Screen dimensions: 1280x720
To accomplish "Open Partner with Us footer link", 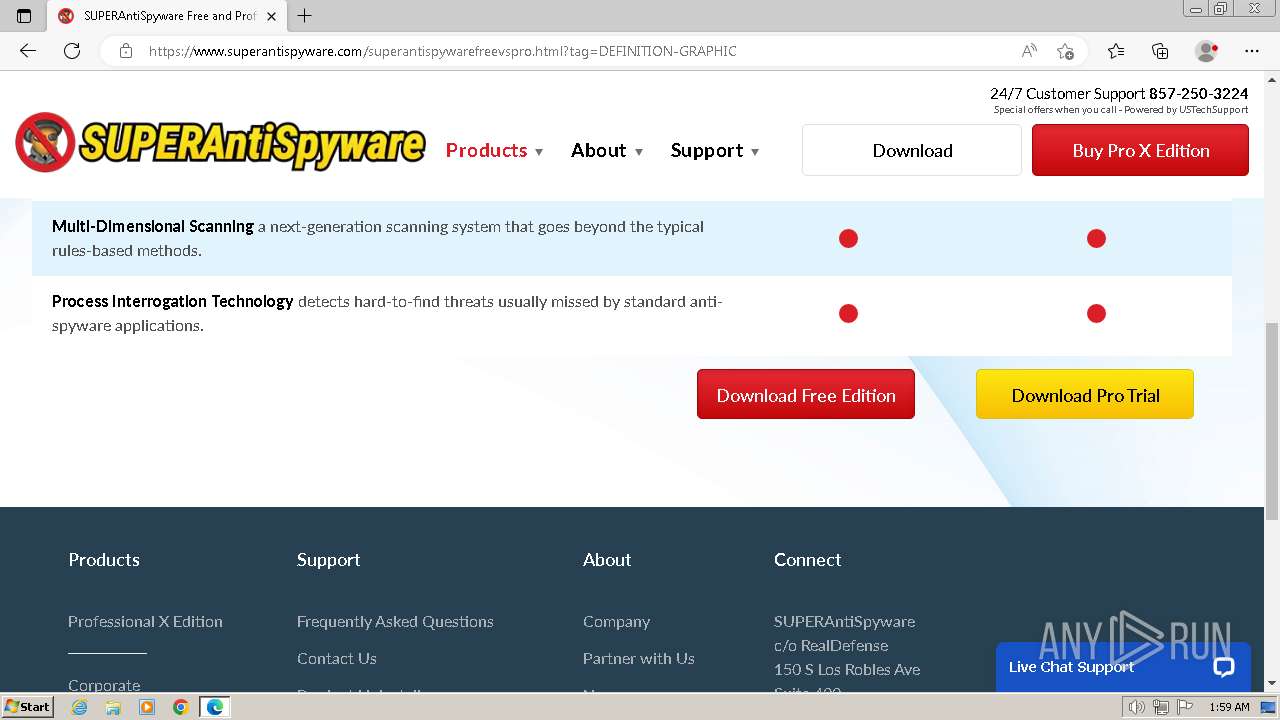I will coord(638,658).
